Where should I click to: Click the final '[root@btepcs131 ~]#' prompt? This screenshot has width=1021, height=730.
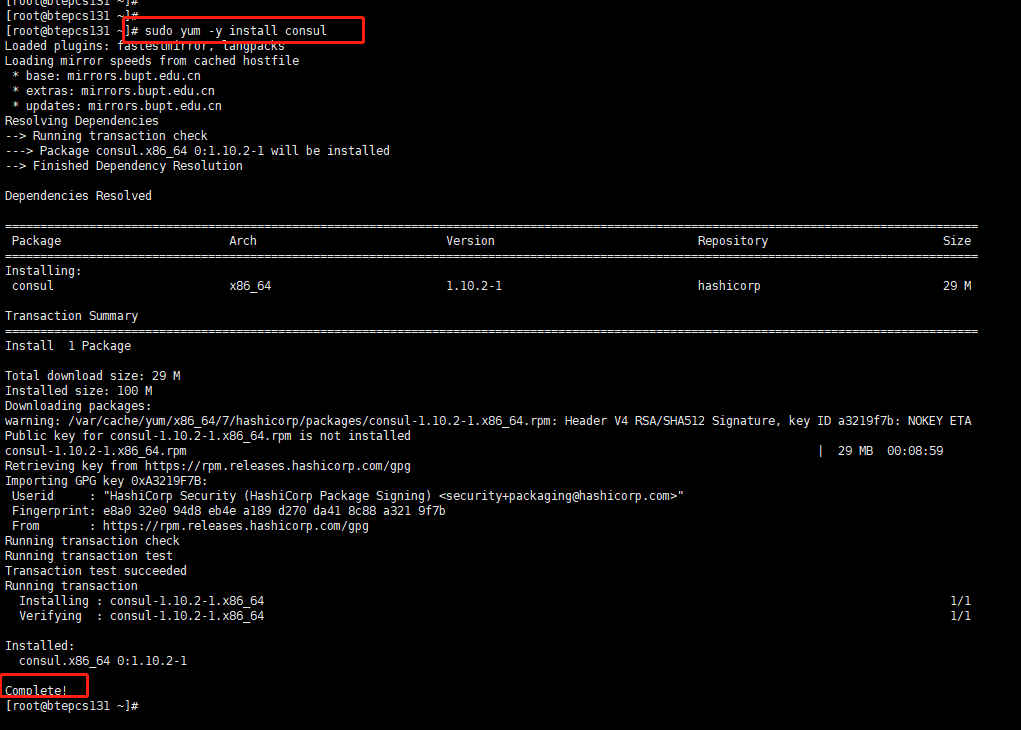pos(72,705)
